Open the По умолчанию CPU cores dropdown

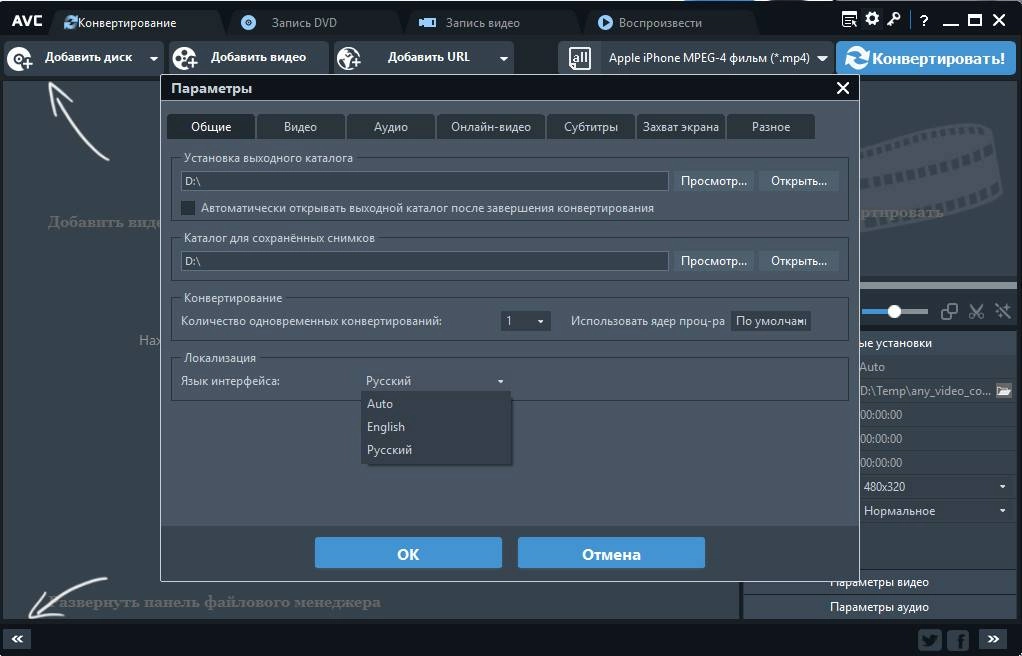point(770,321)
